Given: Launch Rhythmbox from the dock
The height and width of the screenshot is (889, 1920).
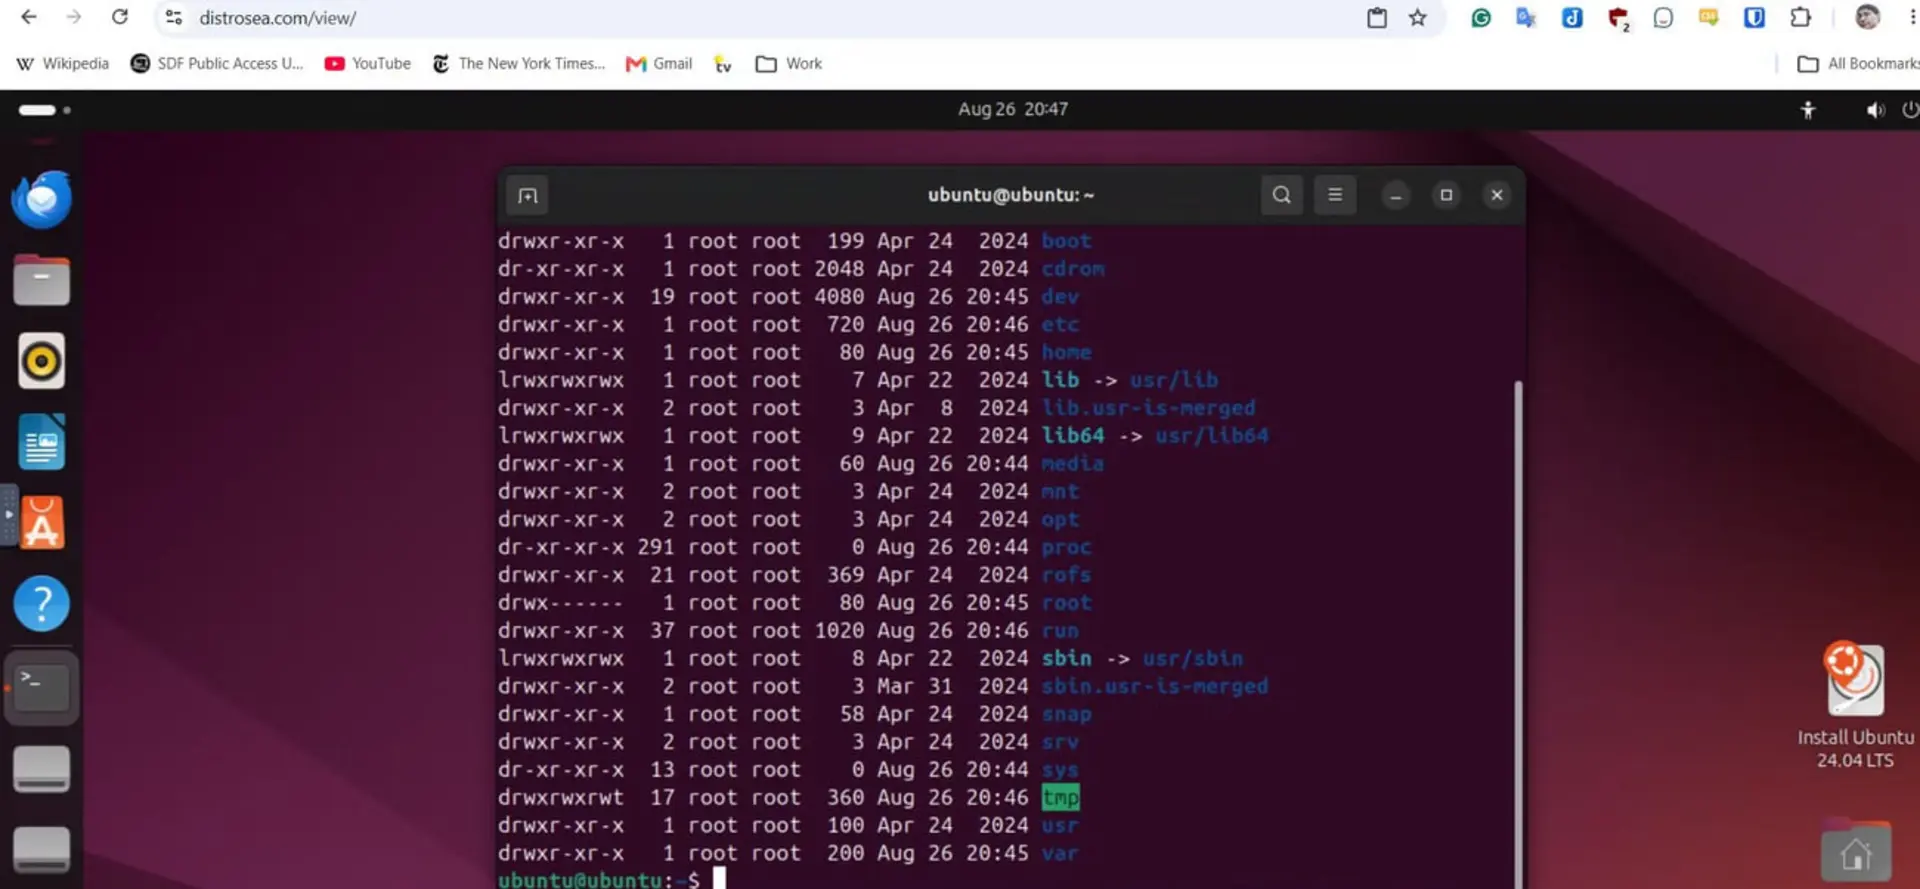Looking at the screenshot, I should [x=42, y=361].
